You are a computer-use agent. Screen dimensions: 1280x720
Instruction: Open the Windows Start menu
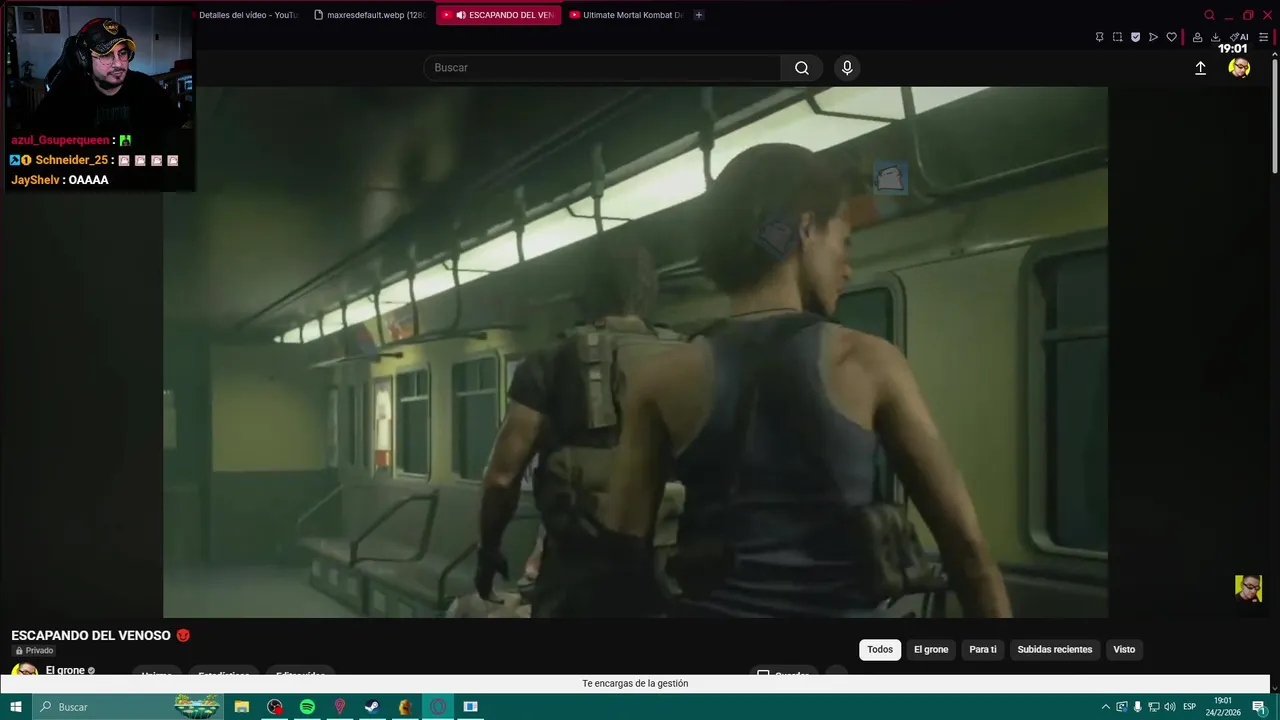click(x=15, y=707)
